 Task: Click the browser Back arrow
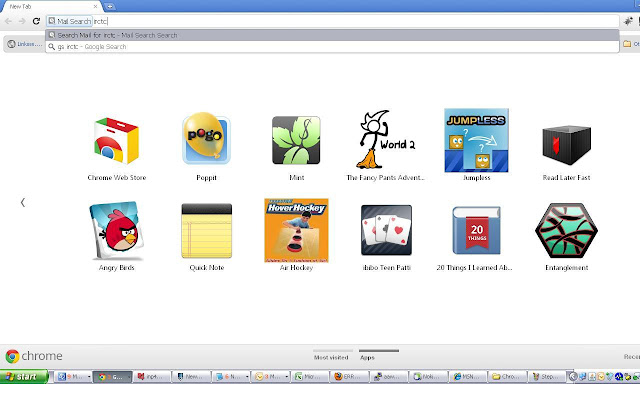click(x=9, y=21)
